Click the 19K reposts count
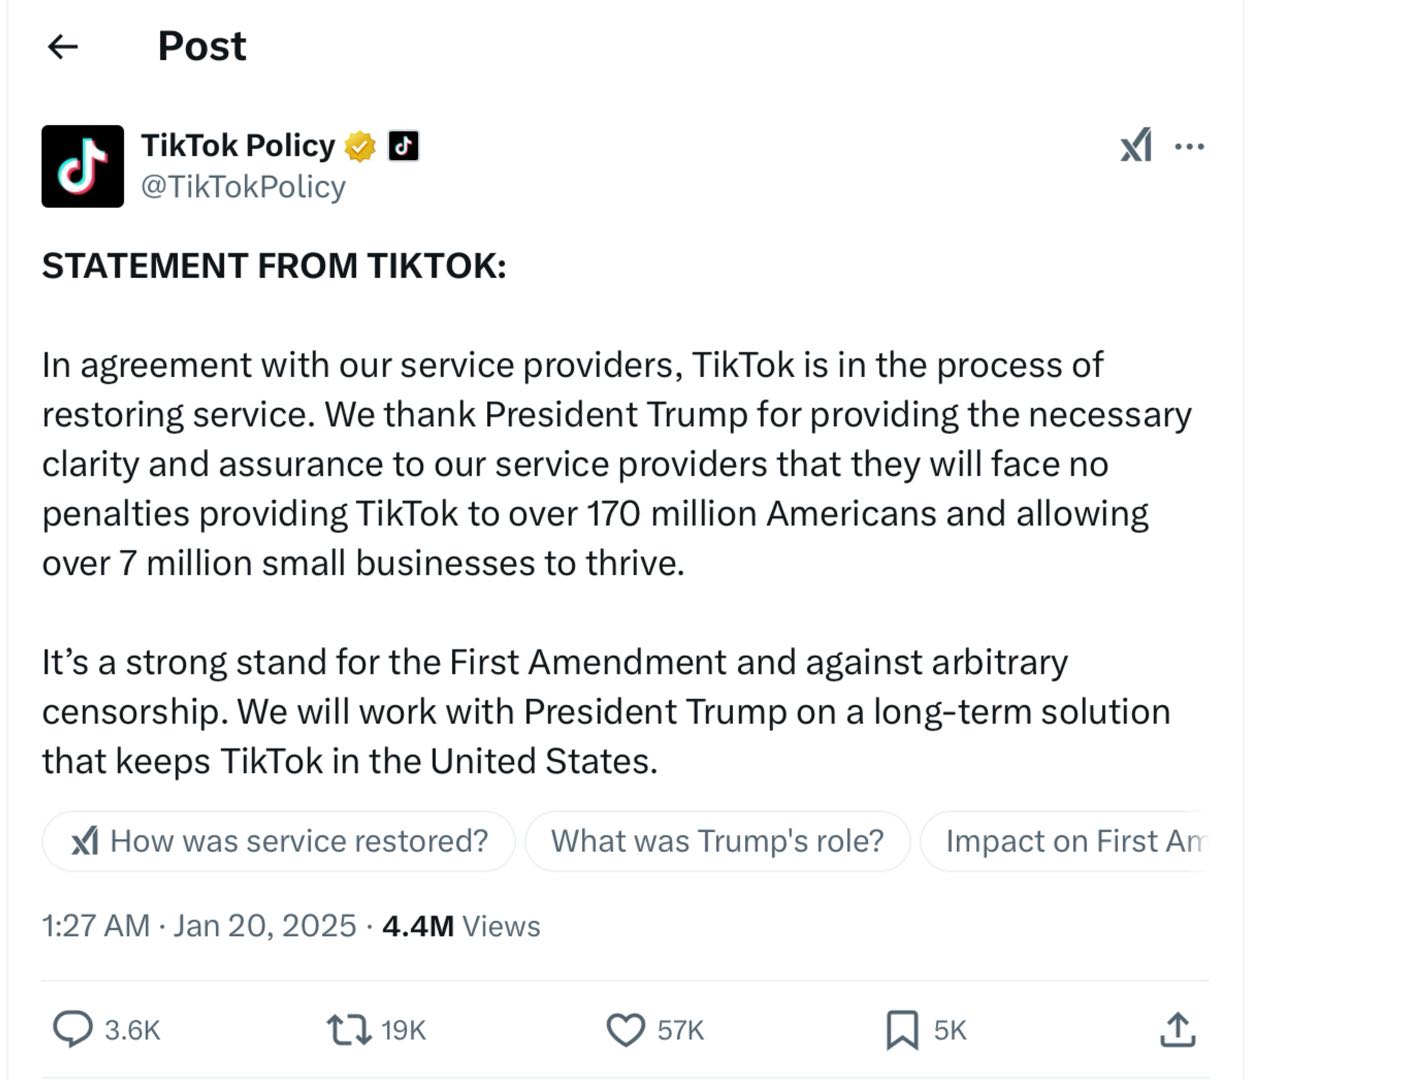Viewport: 1411px width, 1080px height. (403, 1030)
